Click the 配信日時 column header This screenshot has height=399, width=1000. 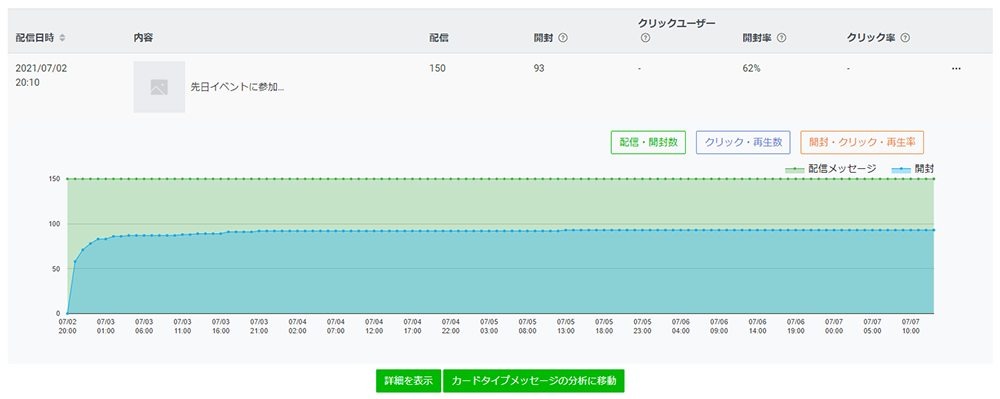pyautogui.click(x=36, y=38)
